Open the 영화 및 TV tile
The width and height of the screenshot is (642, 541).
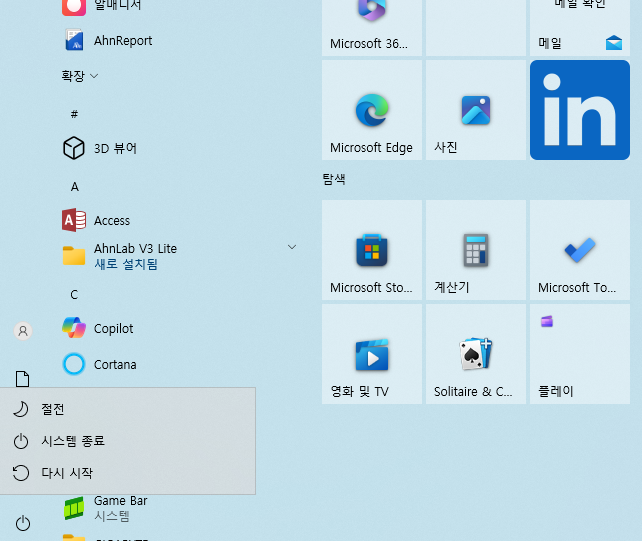372,354
